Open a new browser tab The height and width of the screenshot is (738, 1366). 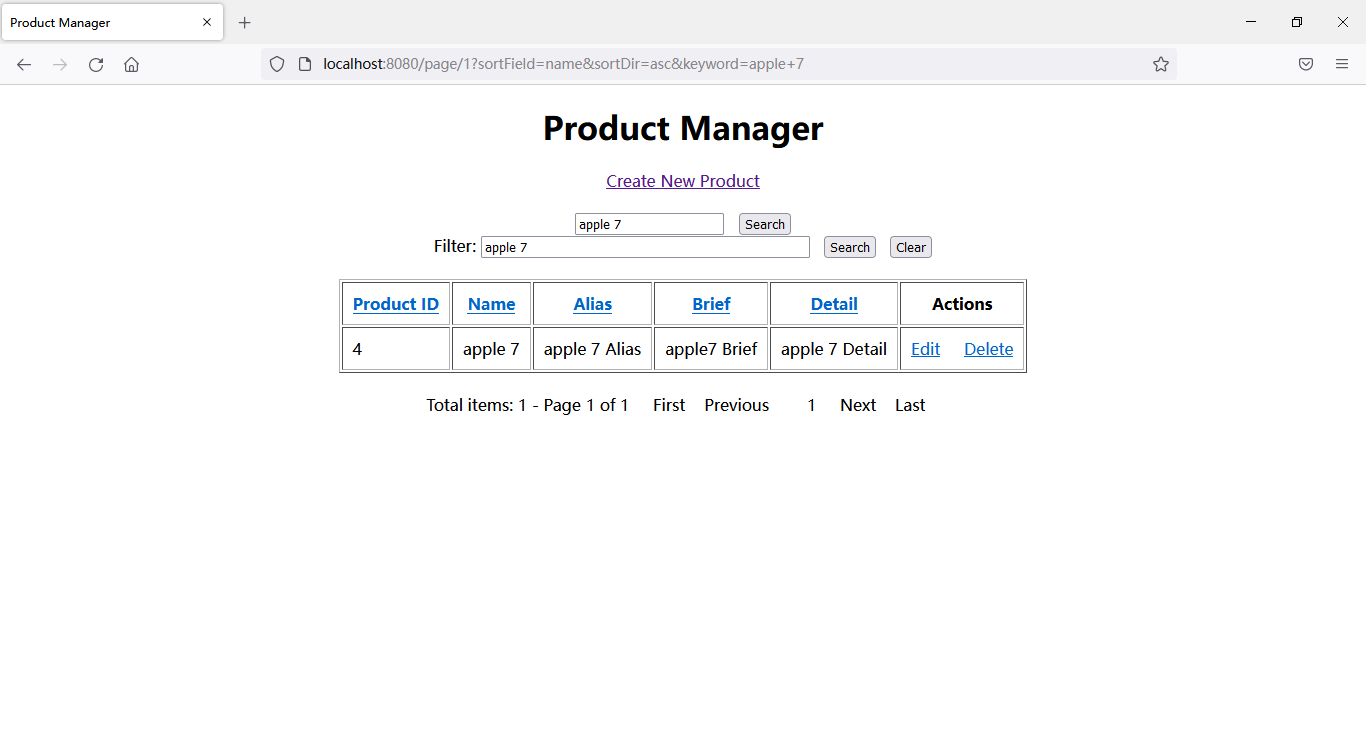tap(245, 22)
